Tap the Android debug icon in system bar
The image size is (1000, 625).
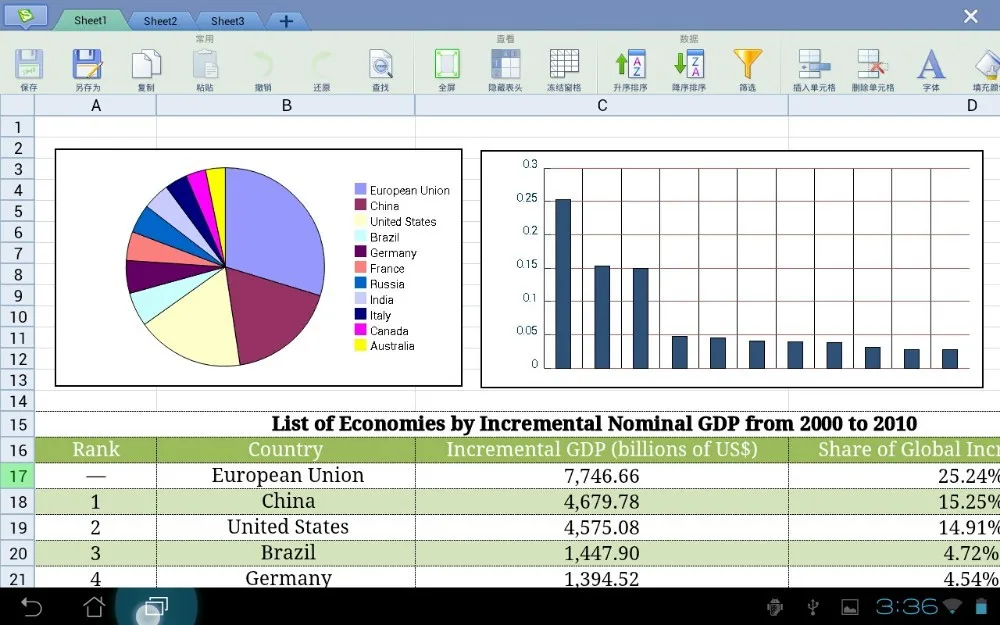[775, 607]
